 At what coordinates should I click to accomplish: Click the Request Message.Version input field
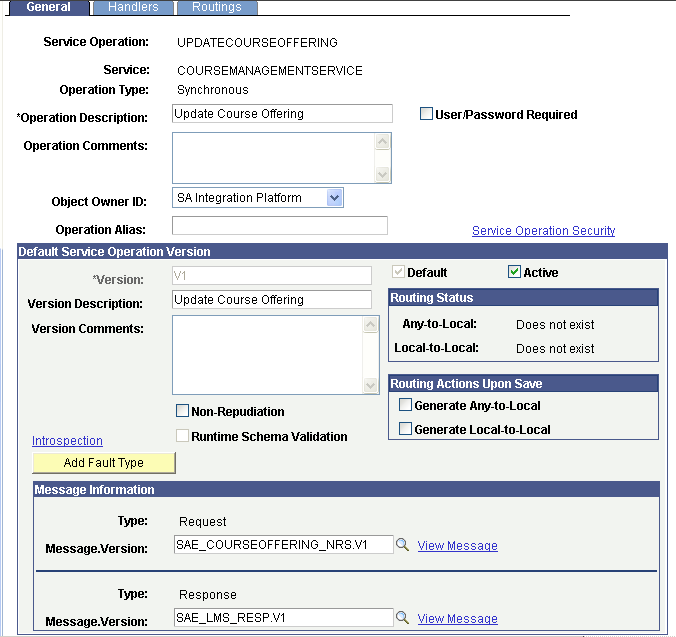[284, 545]
